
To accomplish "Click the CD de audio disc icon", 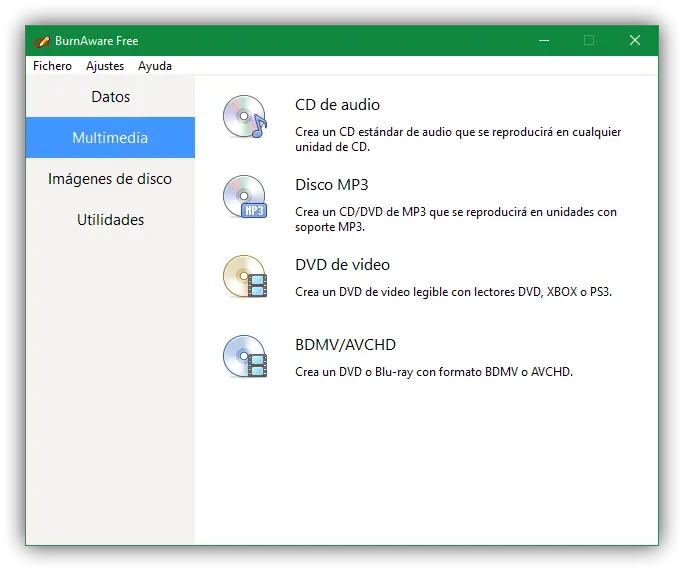I will tap(245, 116).
